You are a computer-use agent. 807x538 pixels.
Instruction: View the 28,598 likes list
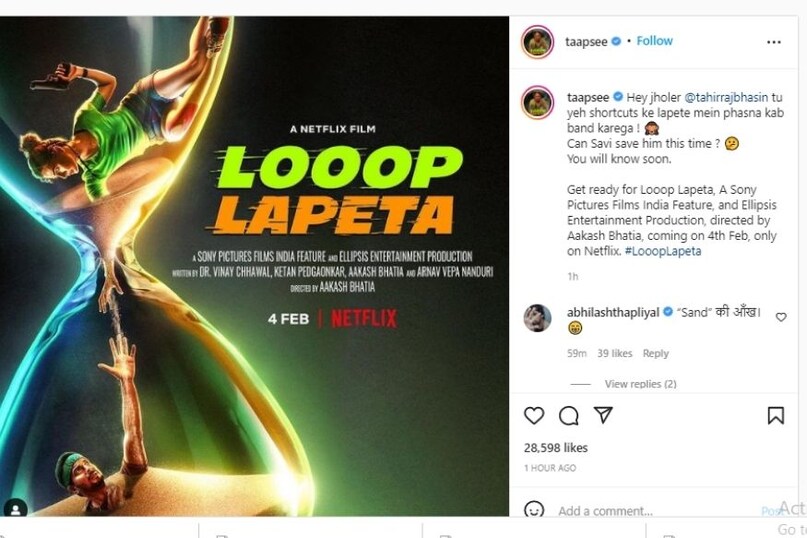point(556,448)
